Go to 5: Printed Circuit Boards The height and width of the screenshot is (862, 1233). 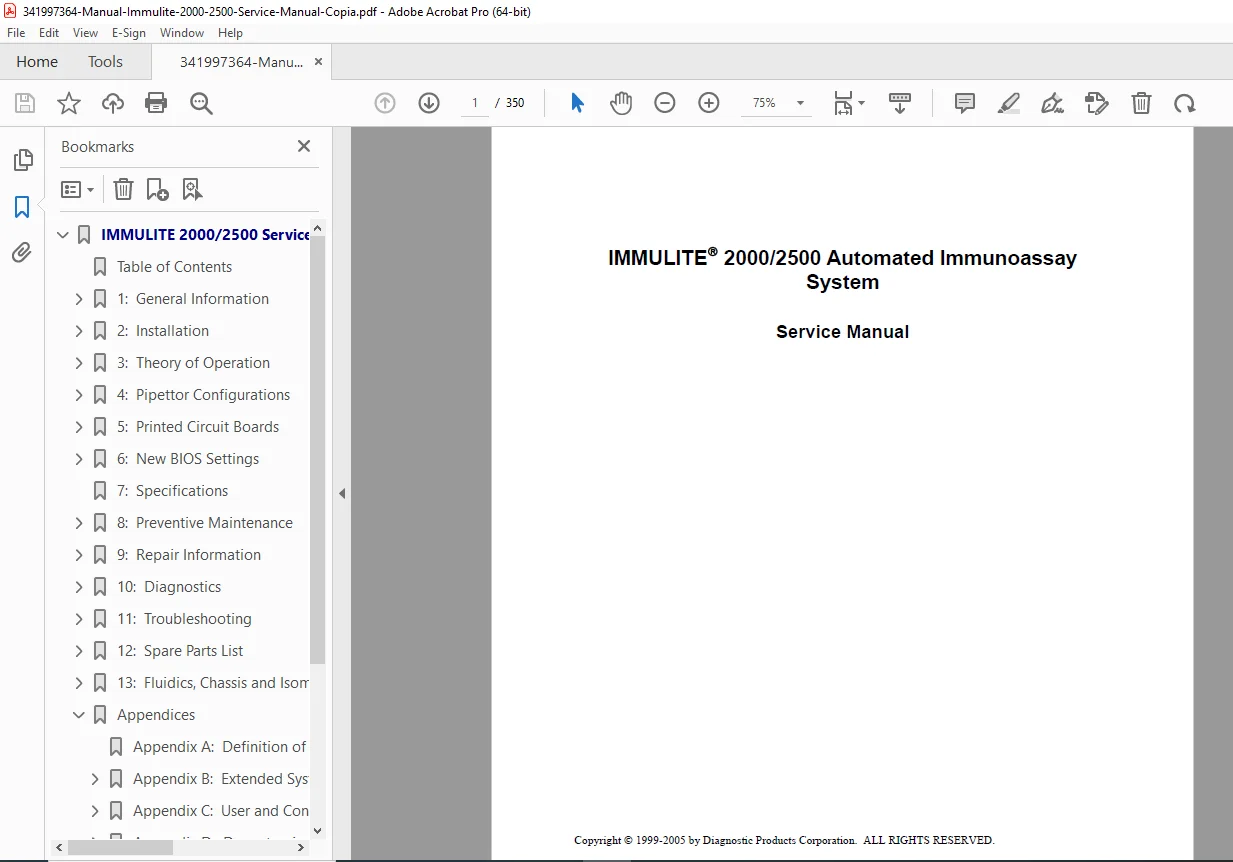point(198,427)
